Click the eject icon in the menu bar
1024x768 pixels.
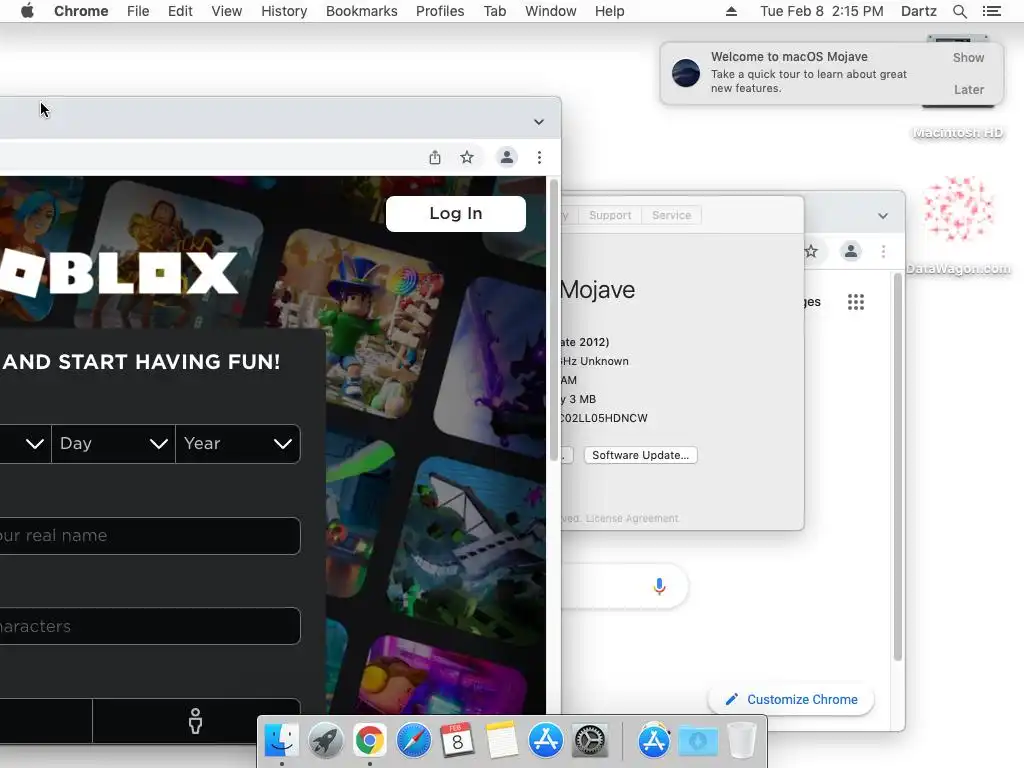[x=731, y=11]
